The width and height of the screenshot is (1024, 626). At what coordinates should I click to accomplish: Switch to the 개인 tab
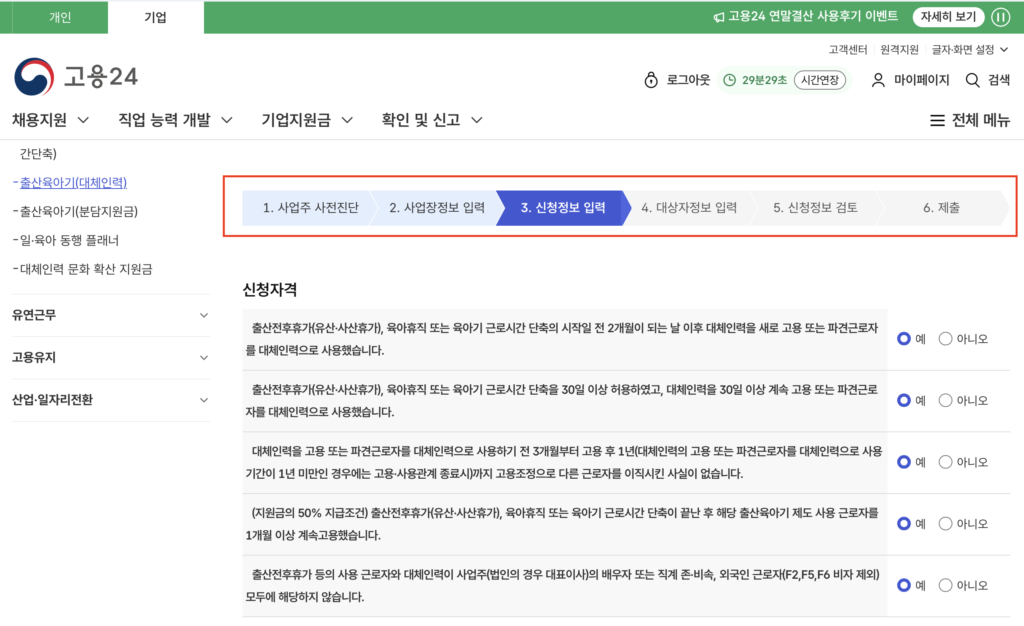[60, 17]
